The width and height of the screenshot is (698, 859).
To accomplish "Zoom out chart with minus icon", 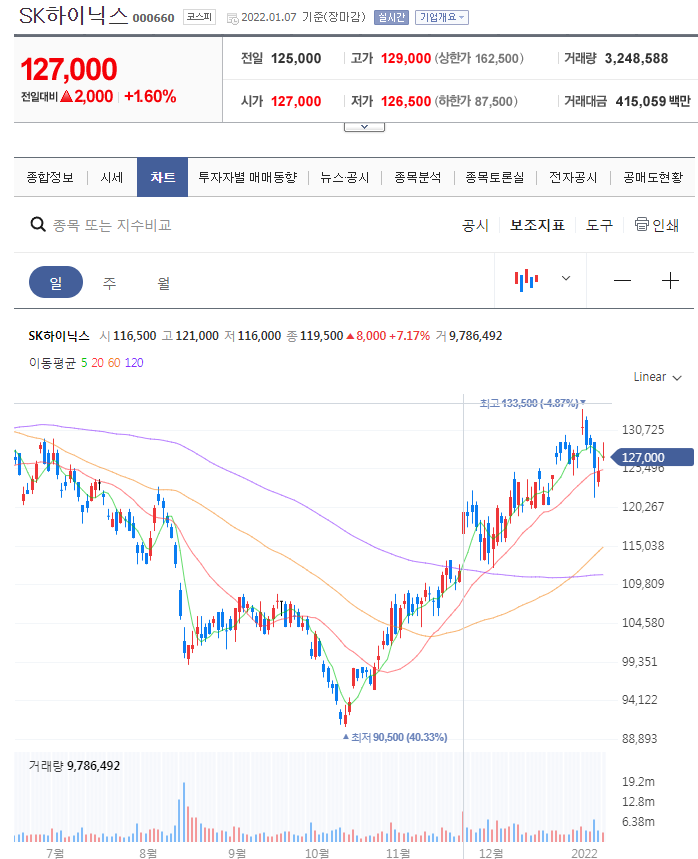I will point(622,280).
